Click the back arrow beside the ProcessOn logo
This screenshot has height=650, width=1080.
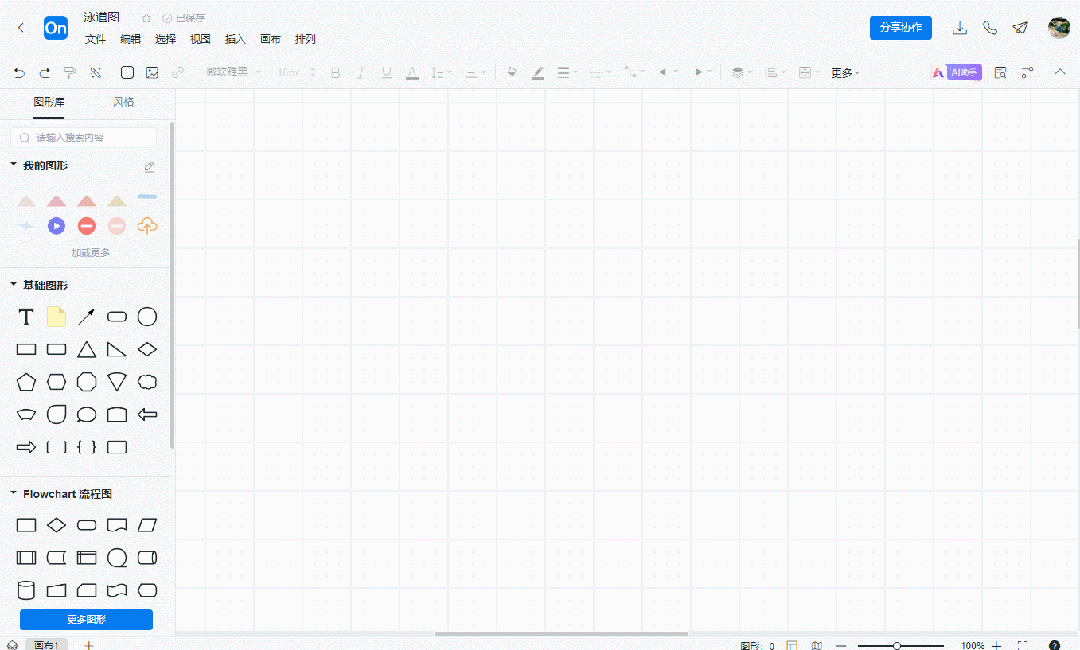pyautogui.click(x=21, y=28)
